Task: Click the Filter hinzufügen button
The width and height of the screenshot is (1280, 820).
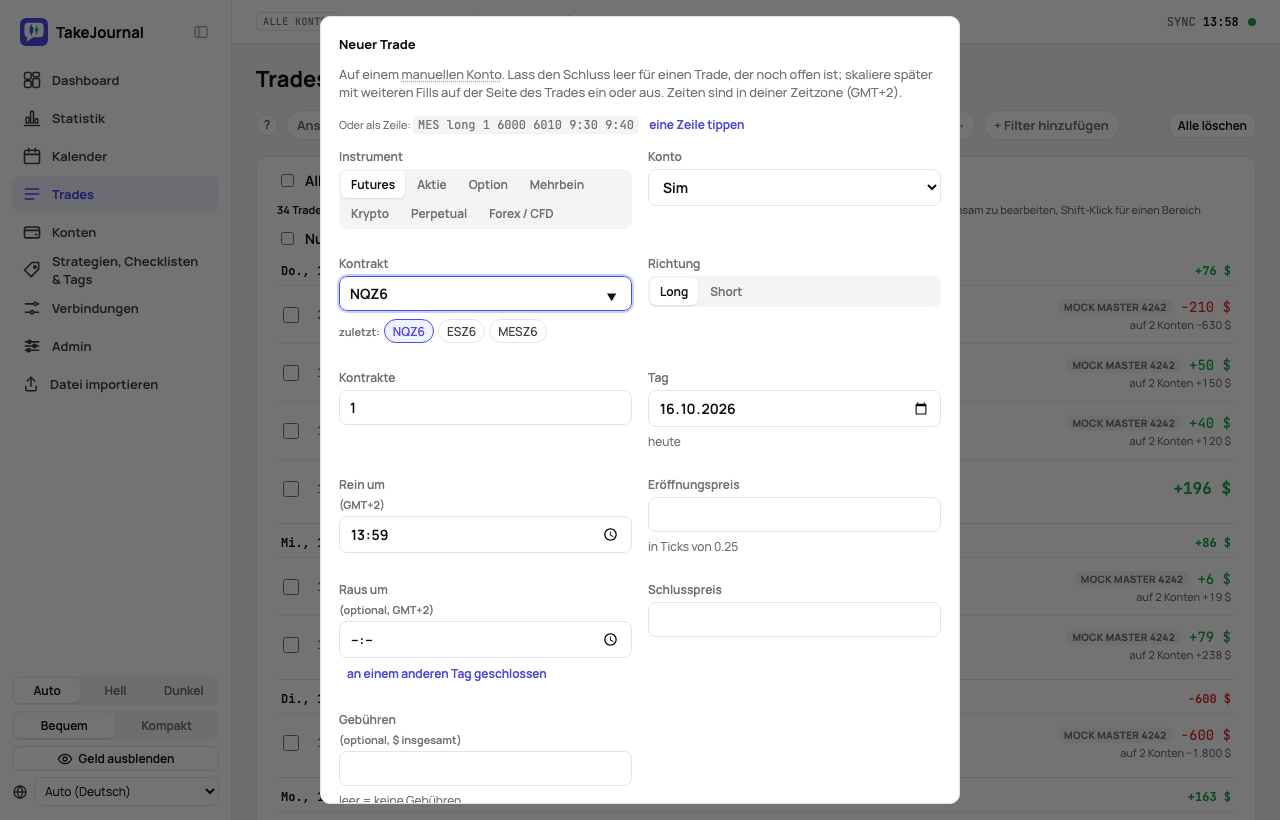Action: pos(1051,126)
